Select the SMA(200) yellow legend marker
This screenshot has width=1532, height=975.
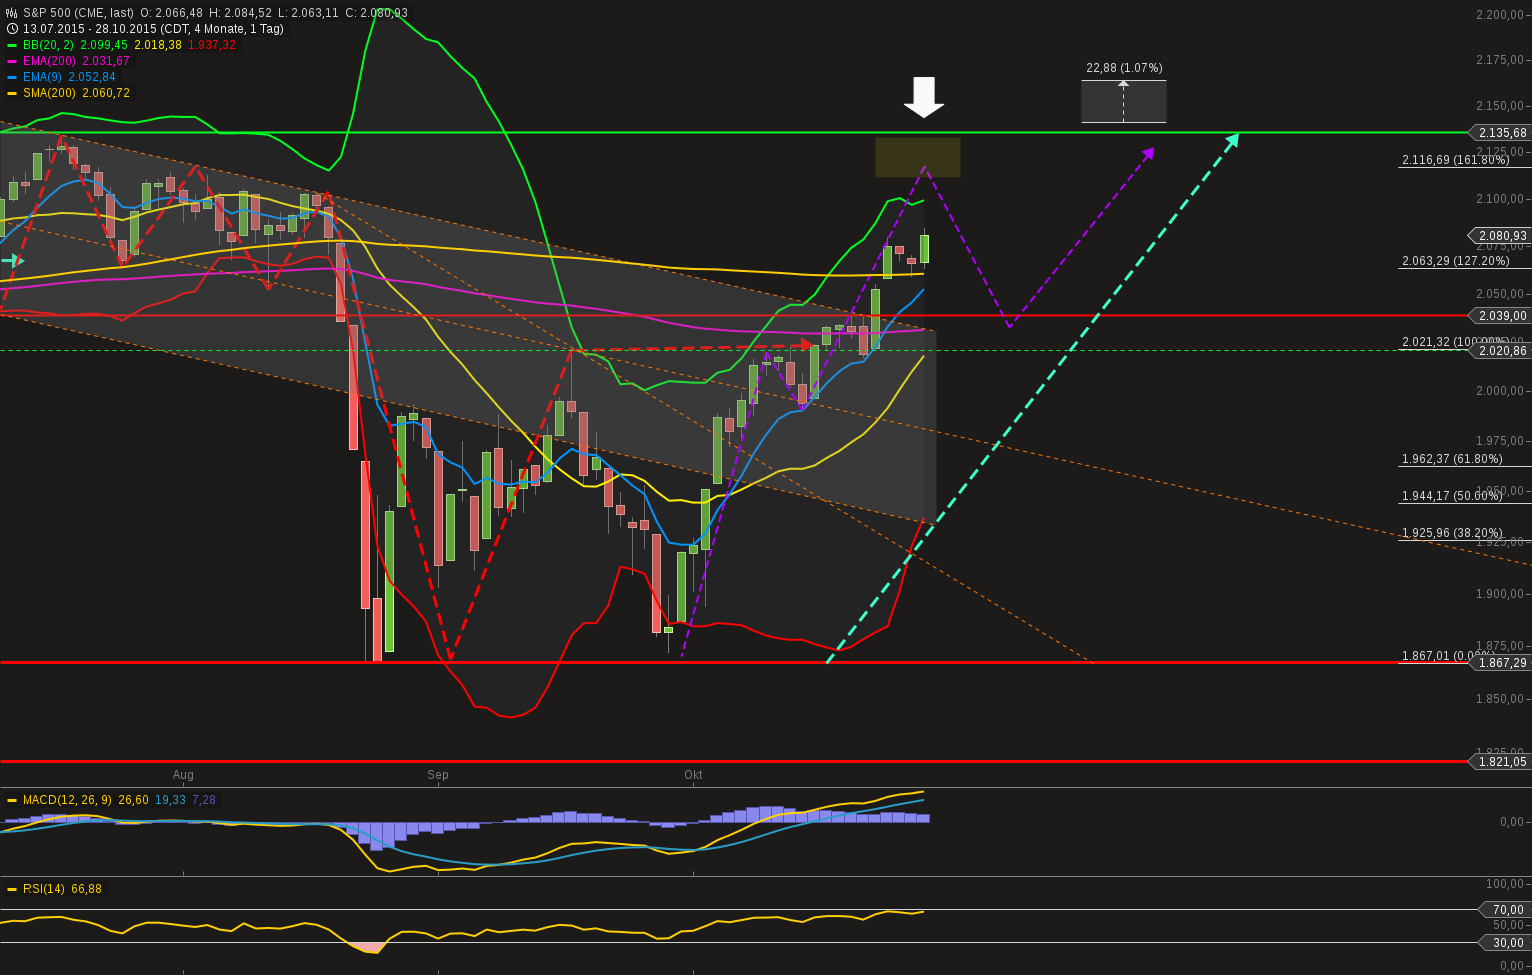(x=12, y=93)
